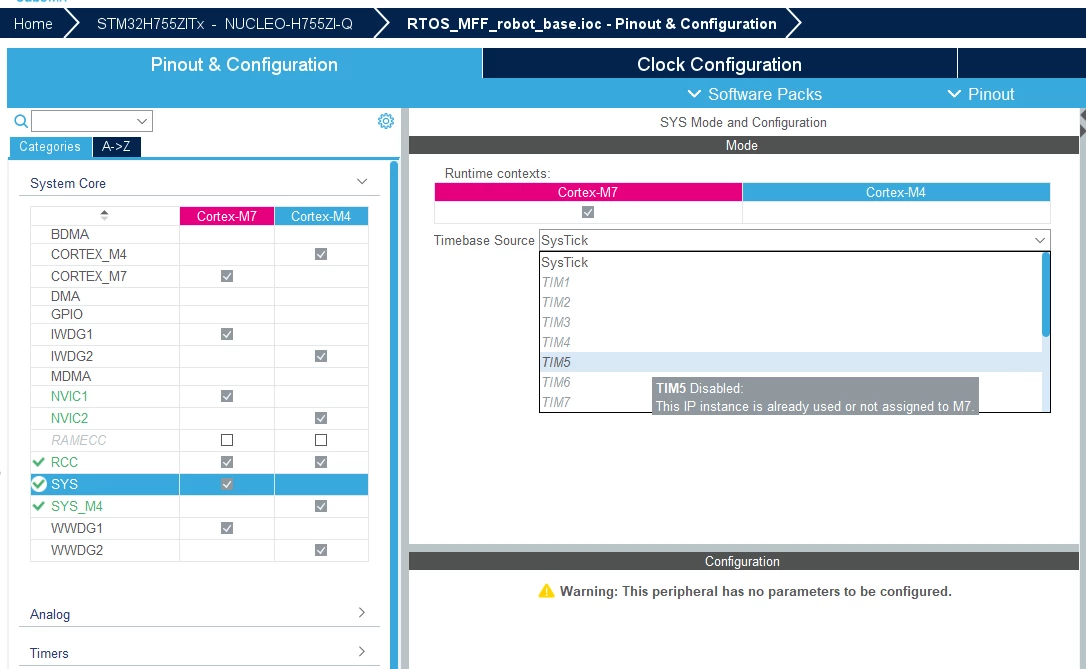The image size is (1086, 669).
Task: Open the Software Packs dropdown
Action: (x=754, y=94)
